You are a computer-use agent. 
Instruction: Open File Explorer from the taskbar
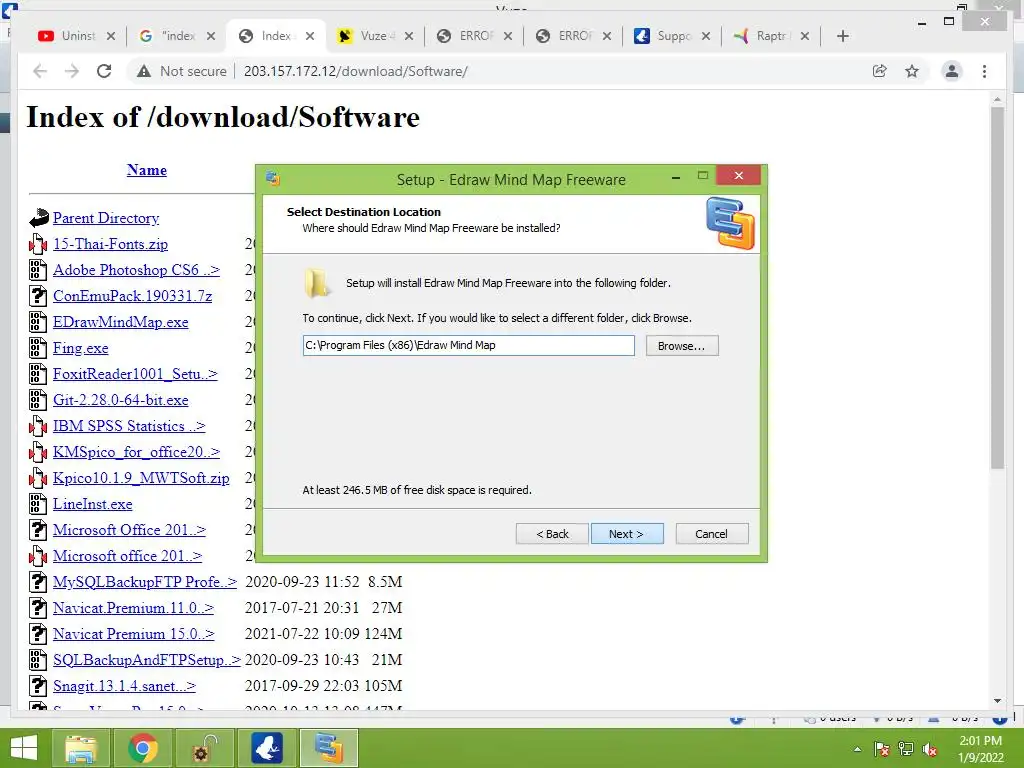pyautogui.click(x=81, y=748)
